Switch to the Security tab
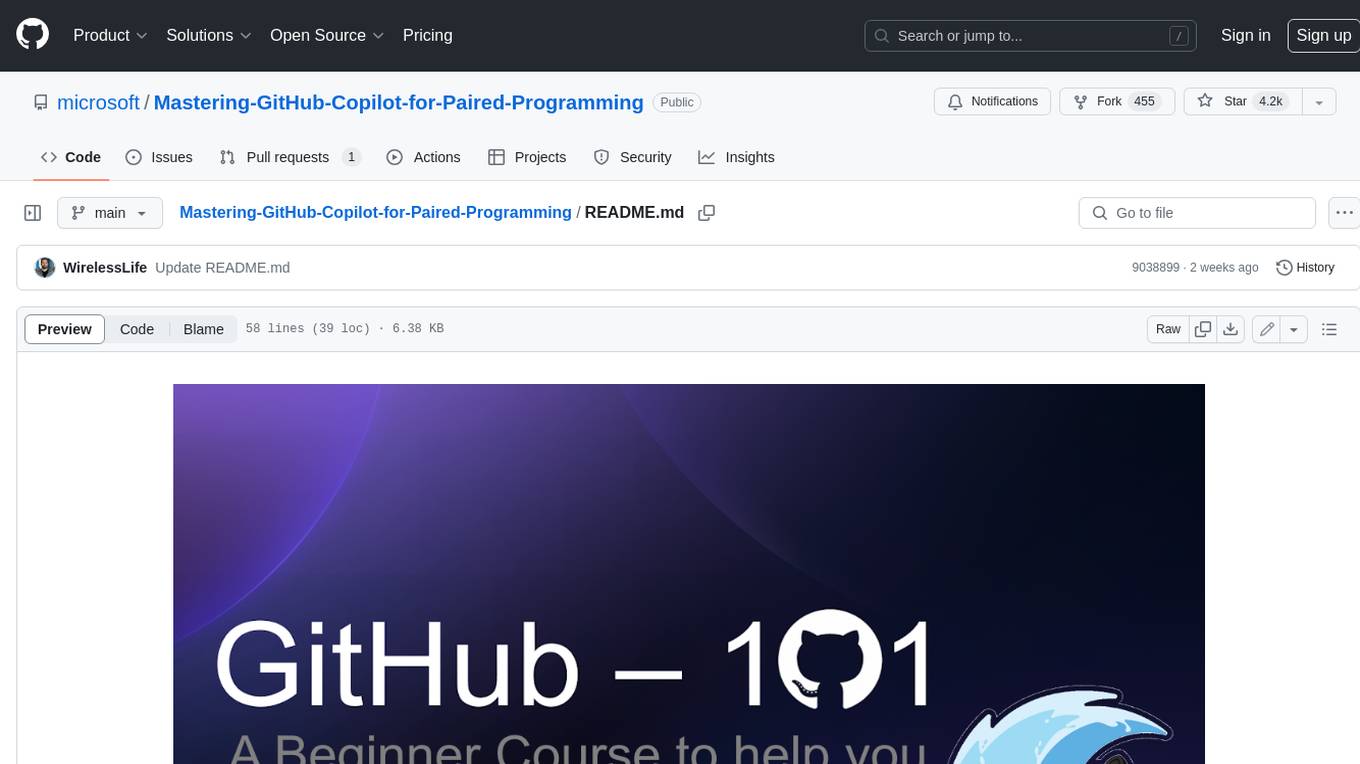 point(632,157)
